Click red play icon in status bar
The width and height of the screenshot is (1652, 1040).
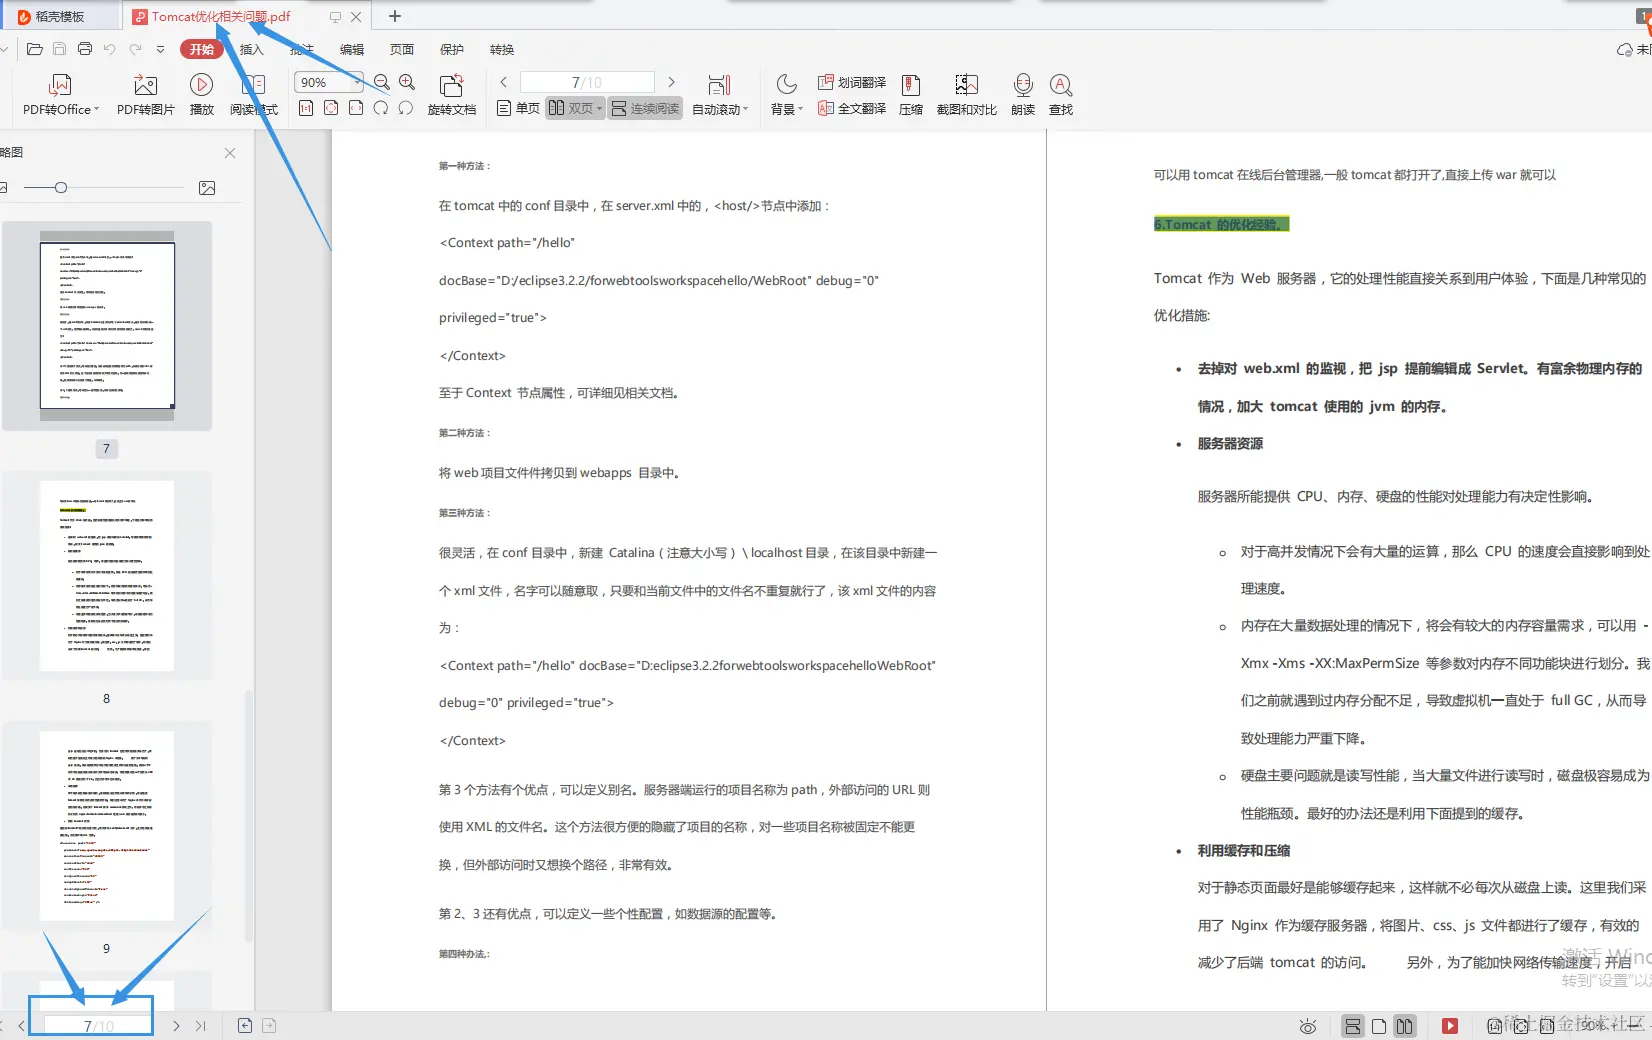click(x=1450, y=1026)
